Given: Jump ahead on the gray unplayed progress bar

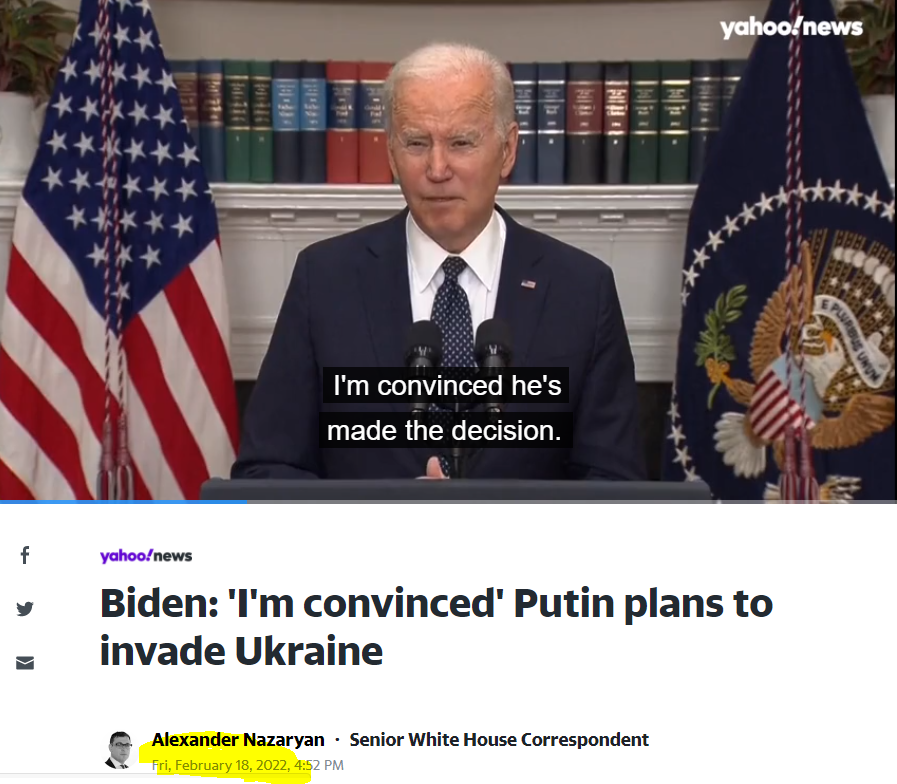Looking at the screenshot, I should tap(571, 502).
